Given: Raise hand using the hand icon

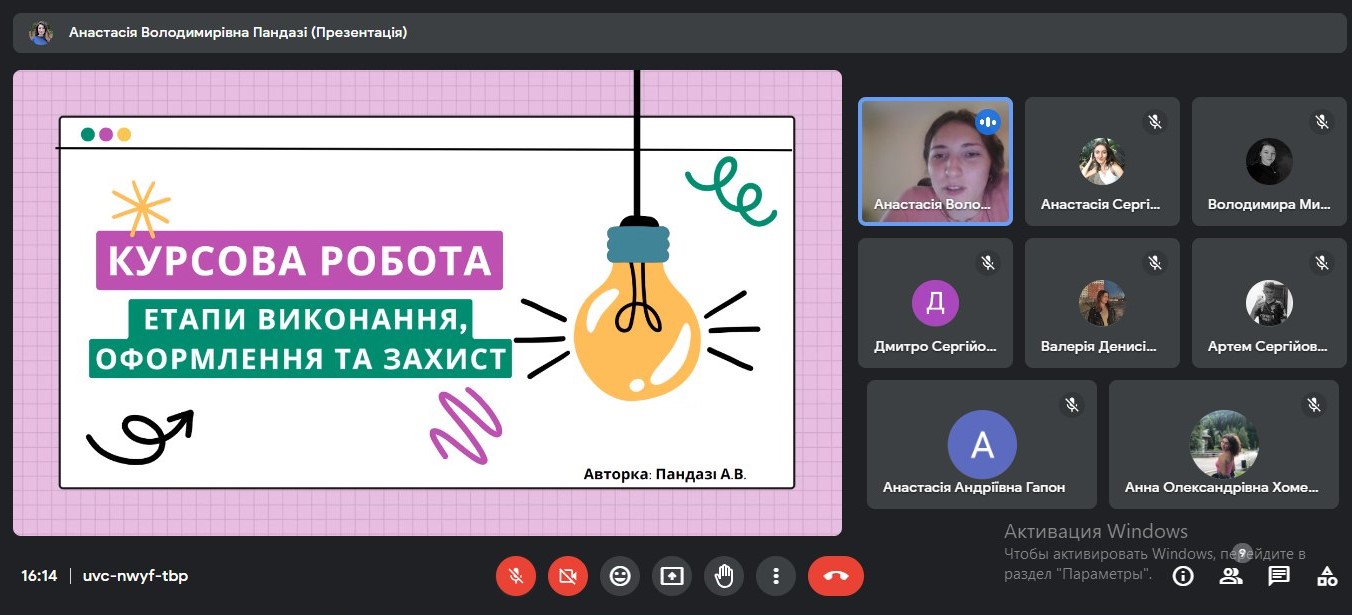Looking at the screenshot, I should [724, 576].
